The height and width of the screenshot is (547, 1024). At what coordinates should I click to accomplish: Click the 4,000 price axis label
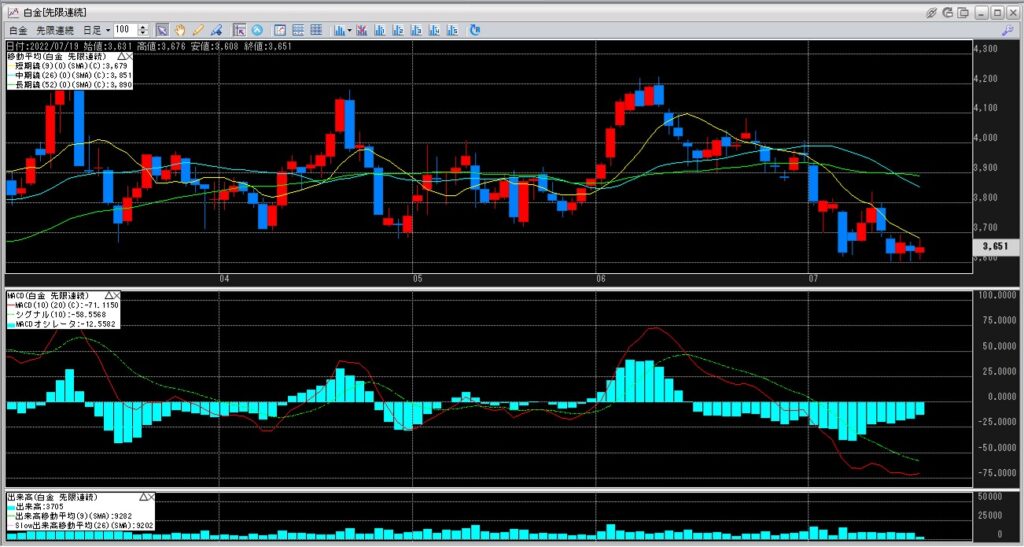[984, 138]
